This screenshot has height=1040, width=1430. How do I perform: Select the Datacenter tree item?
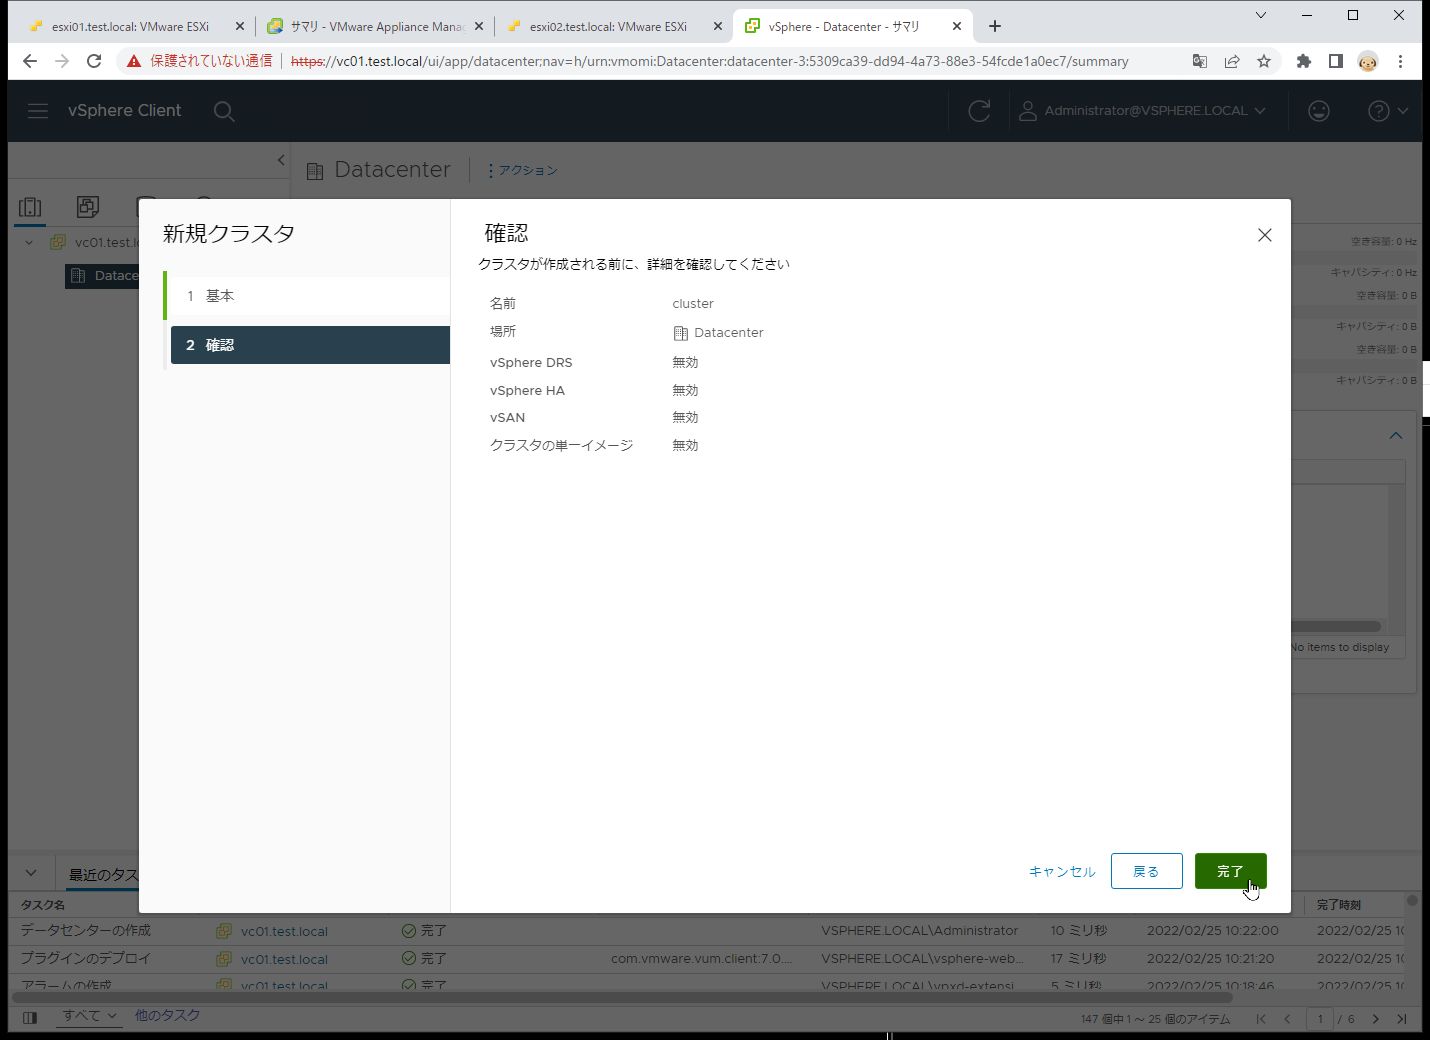coord(104,276)
